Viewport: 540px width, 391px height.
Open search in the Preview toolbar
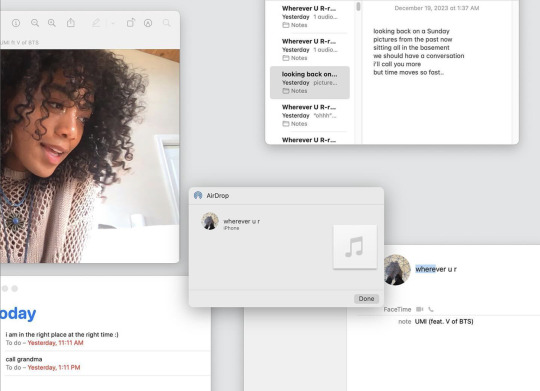(x=166, y=23)
